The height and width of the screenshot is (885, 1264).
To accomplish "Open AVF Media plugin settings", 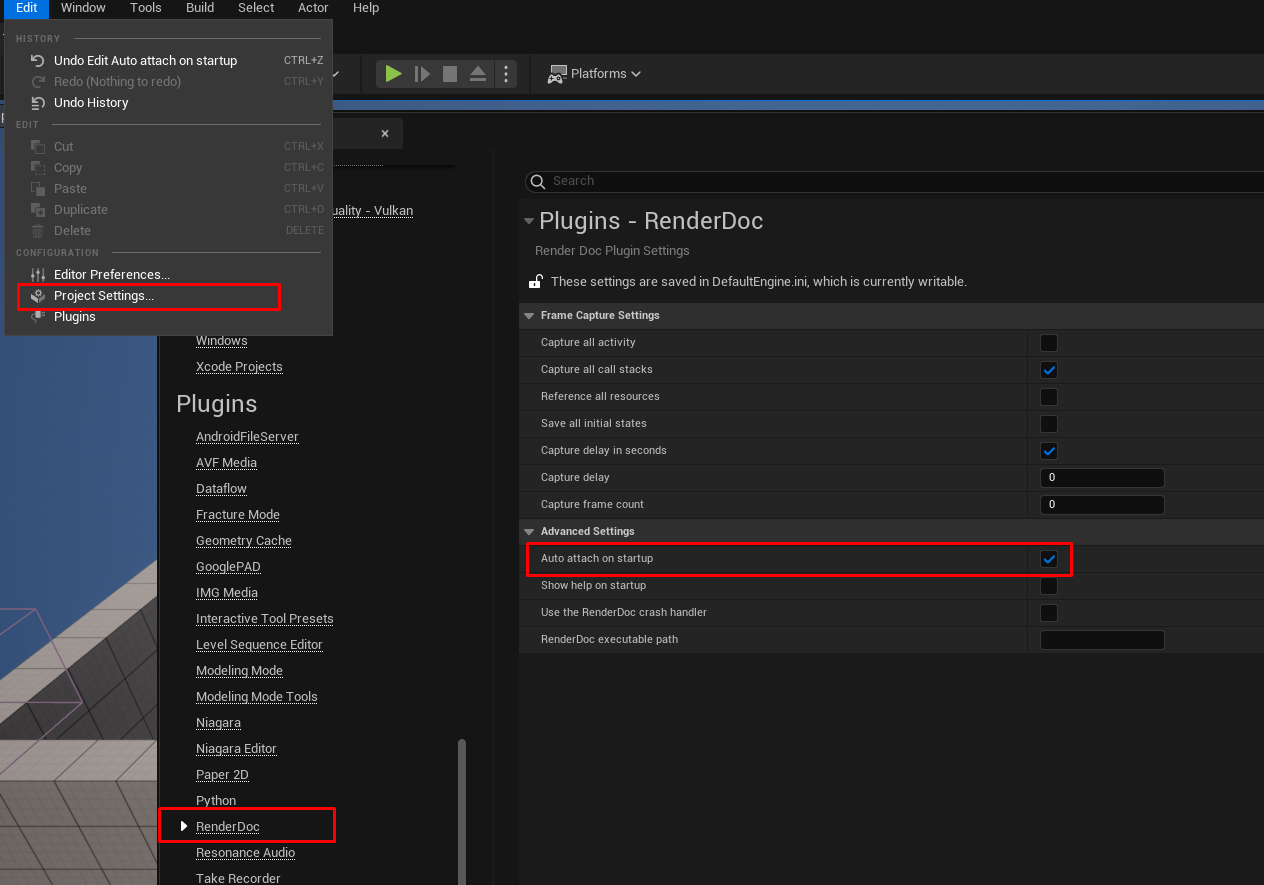I will point(226,463).
